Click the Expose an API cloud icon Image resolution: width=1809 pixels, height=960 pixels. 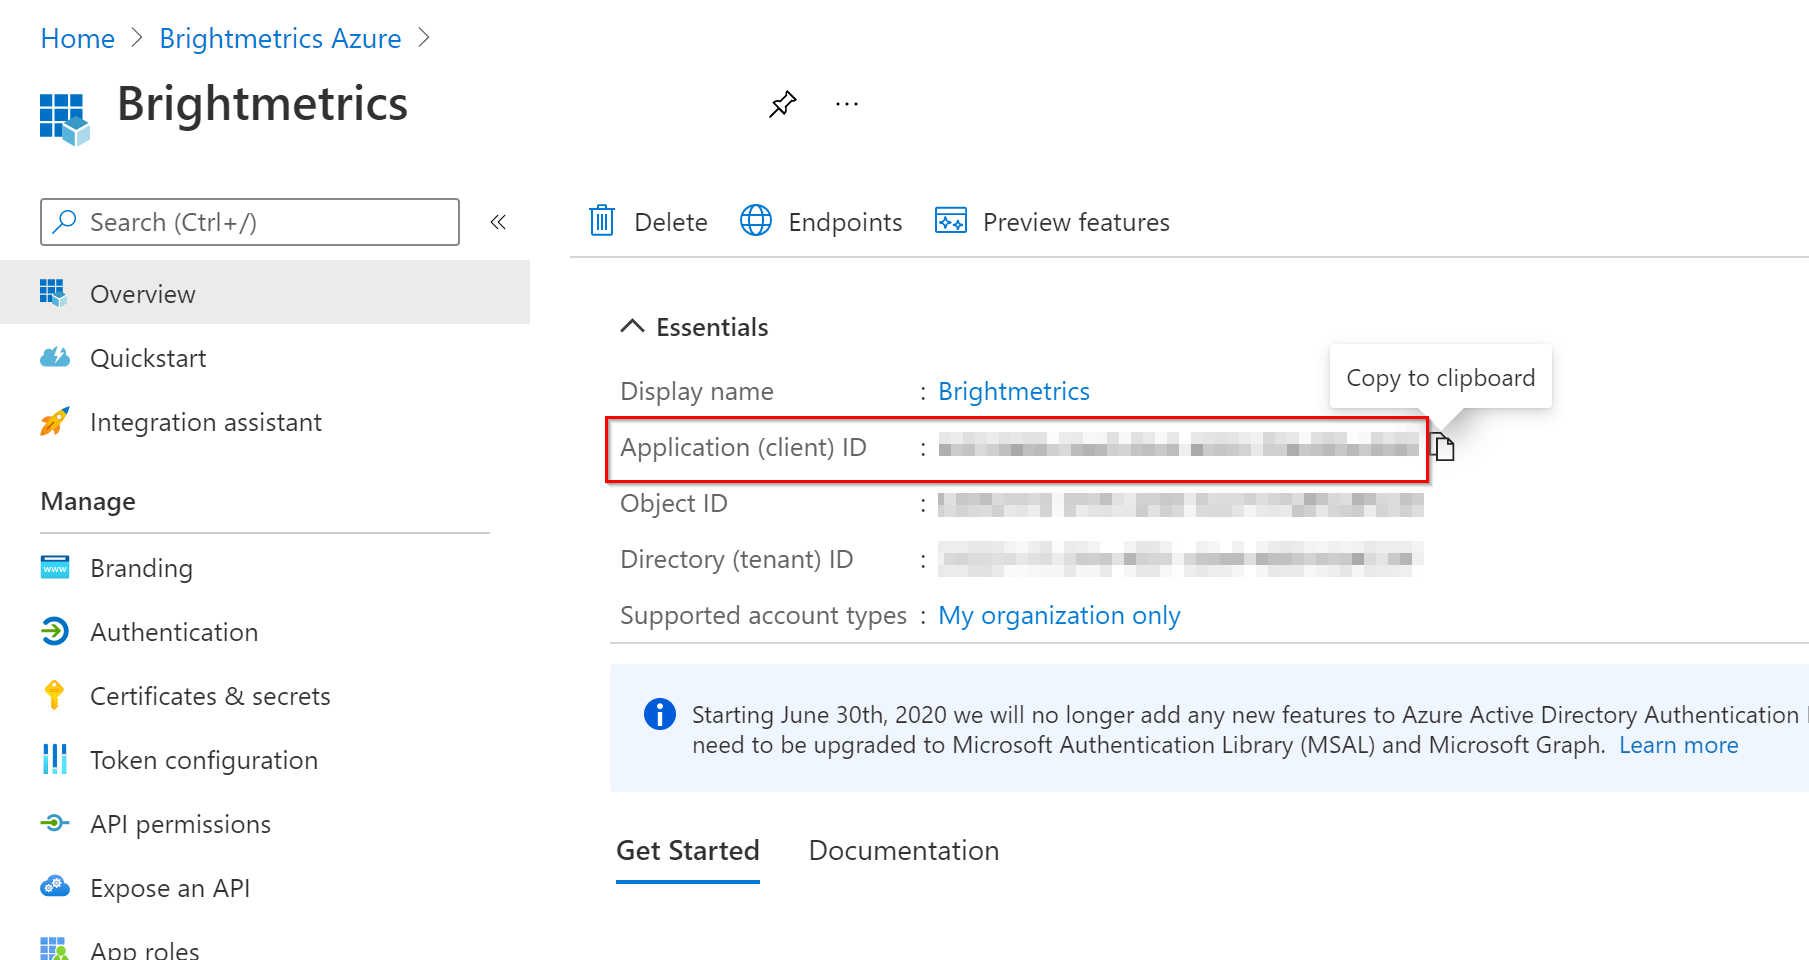point(55,887)
